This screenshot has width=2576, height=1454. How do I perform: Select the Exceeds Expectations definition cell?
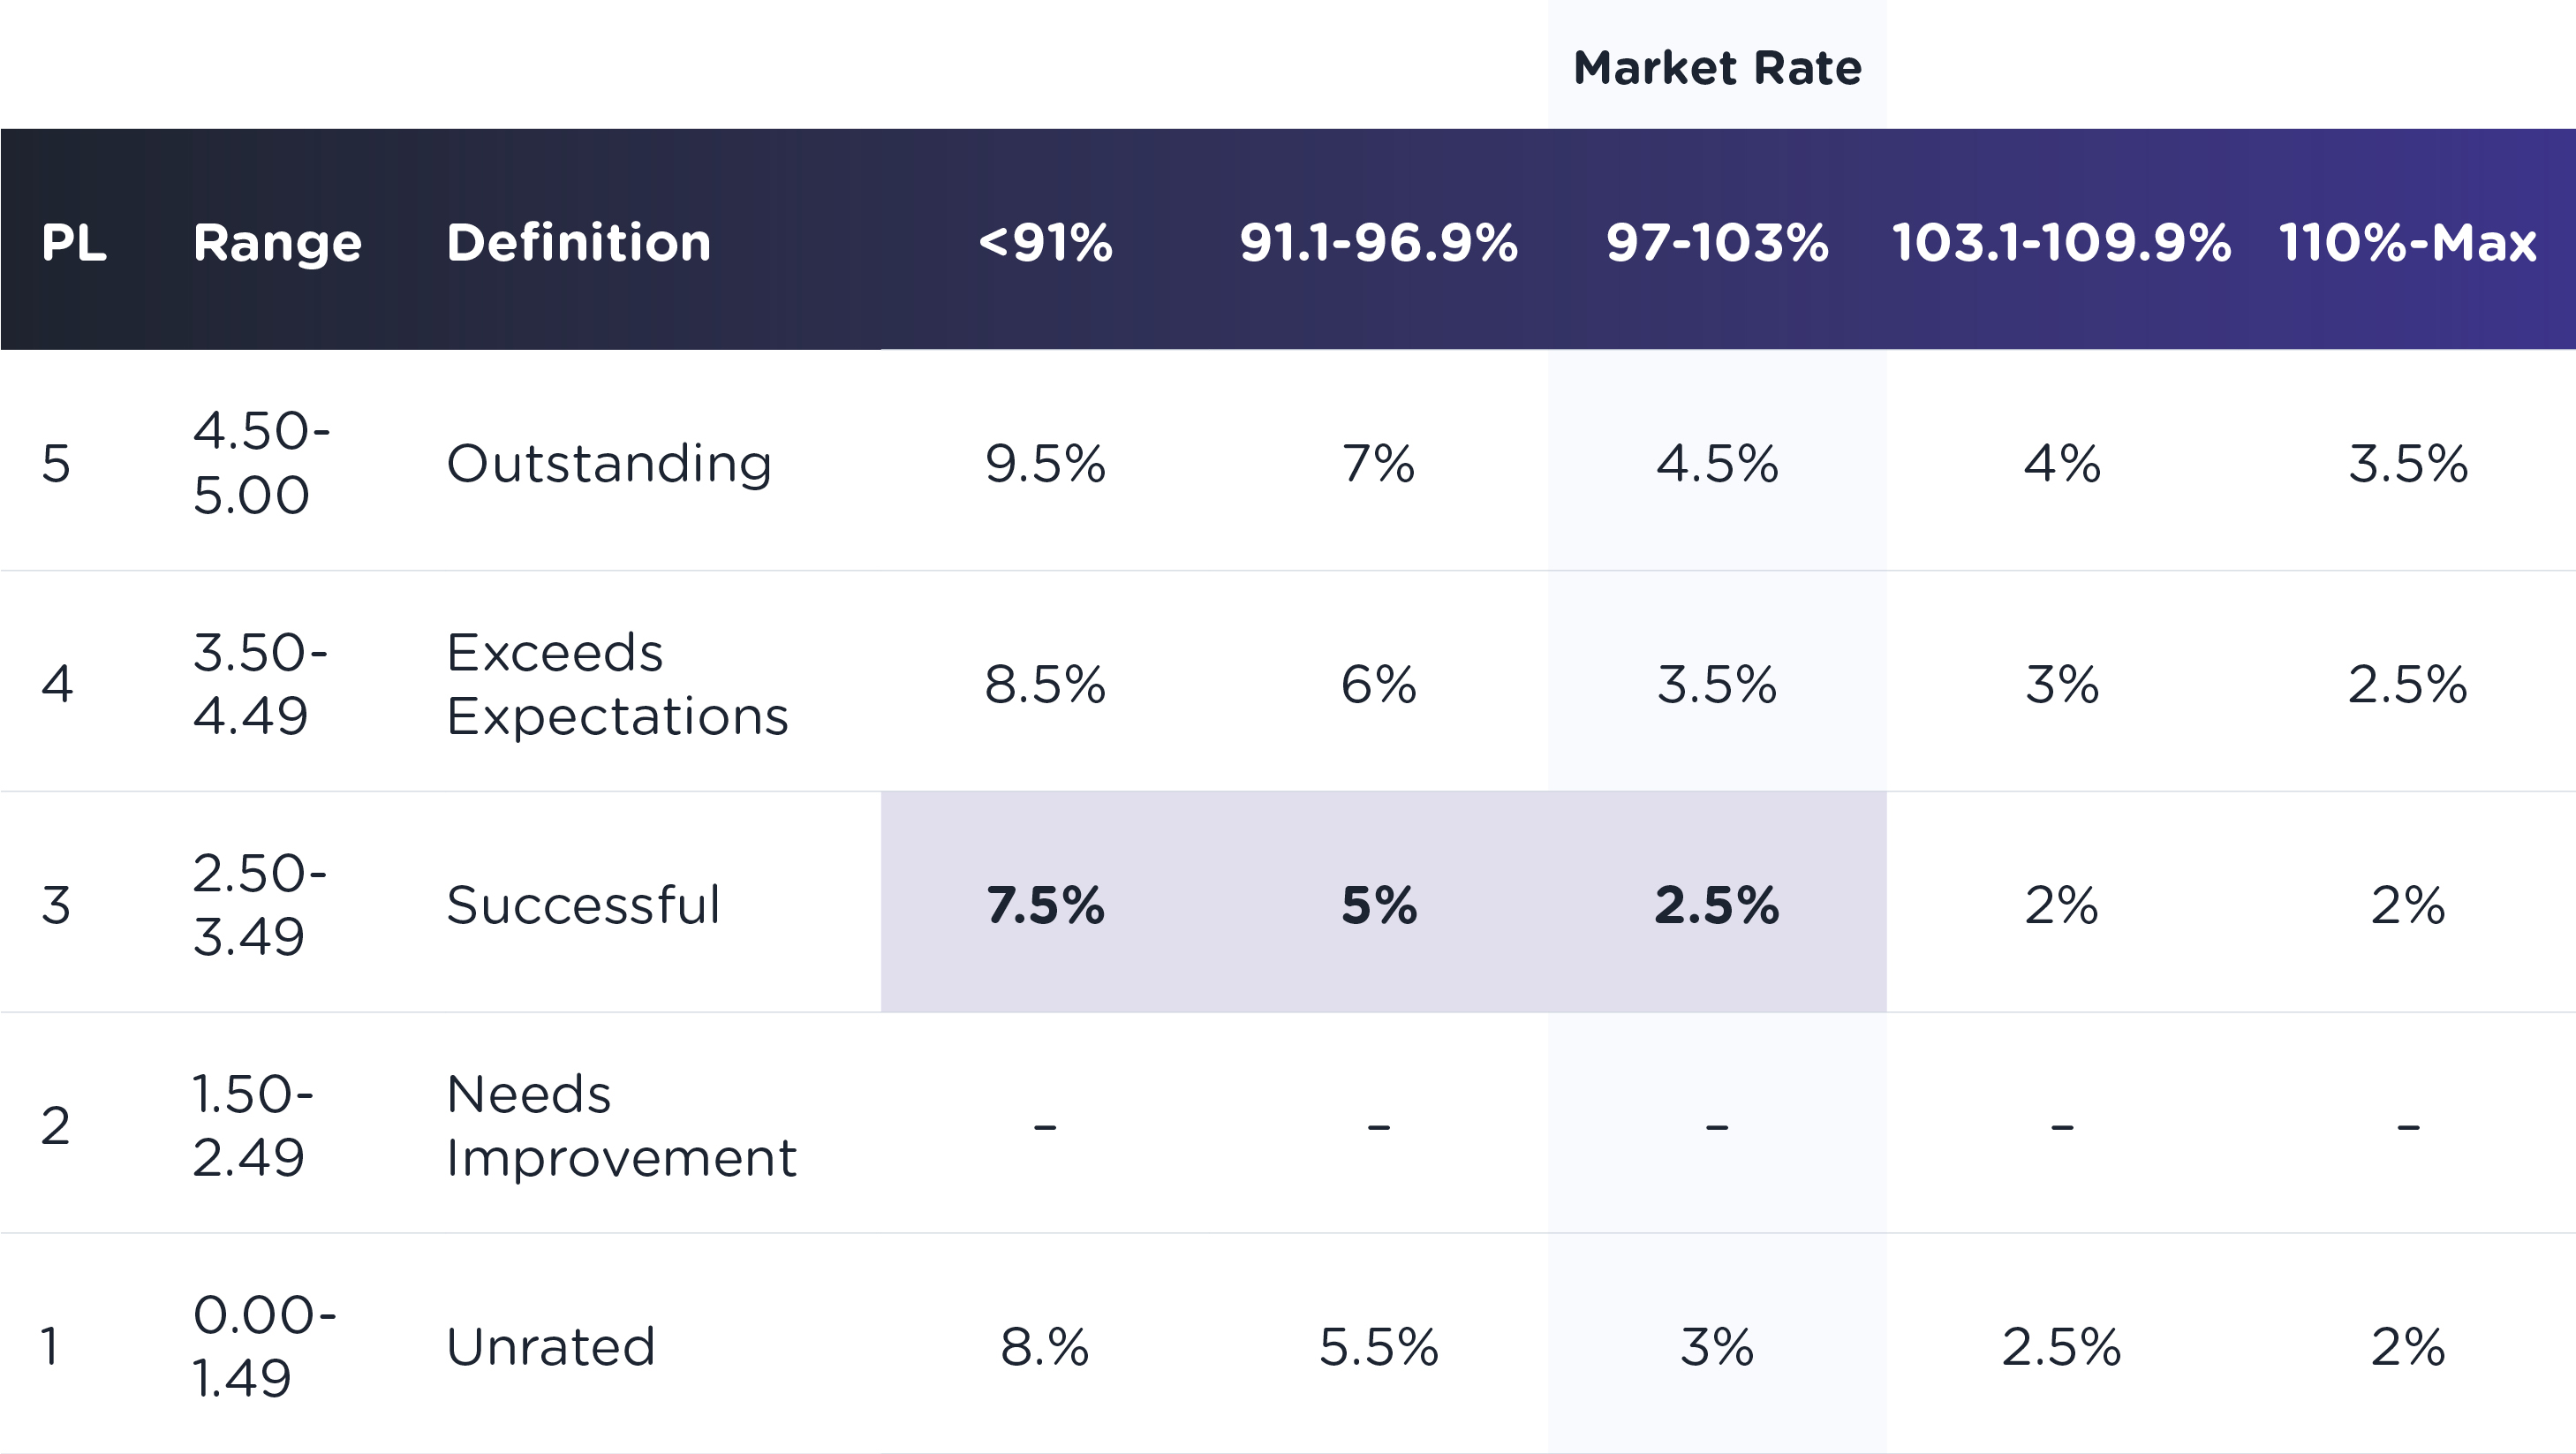[x=617, y=684]
